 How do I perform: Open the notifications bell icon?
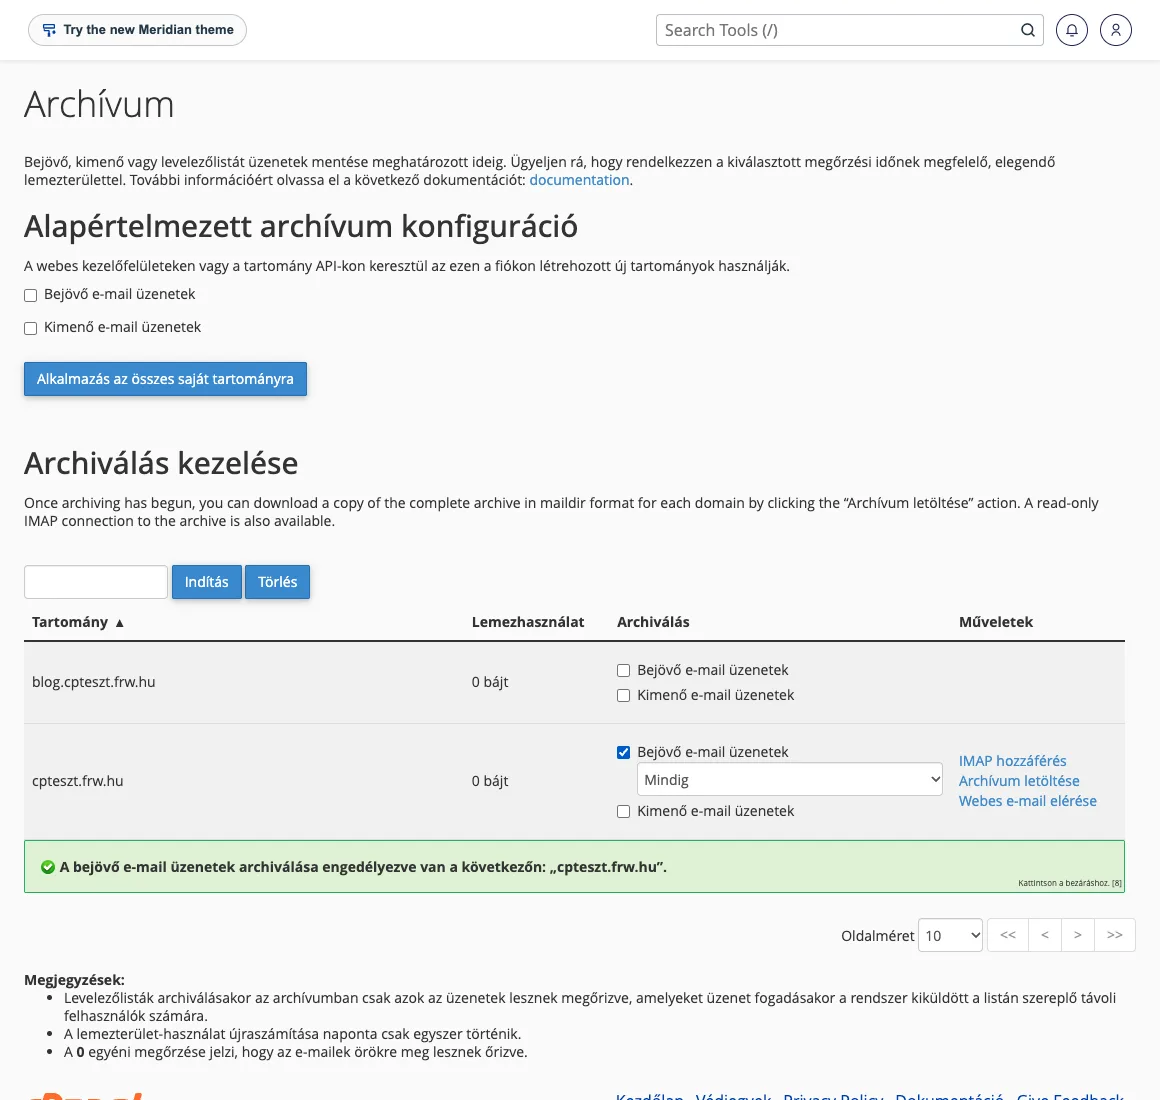pyautogui.click(x=1071, y=30)
